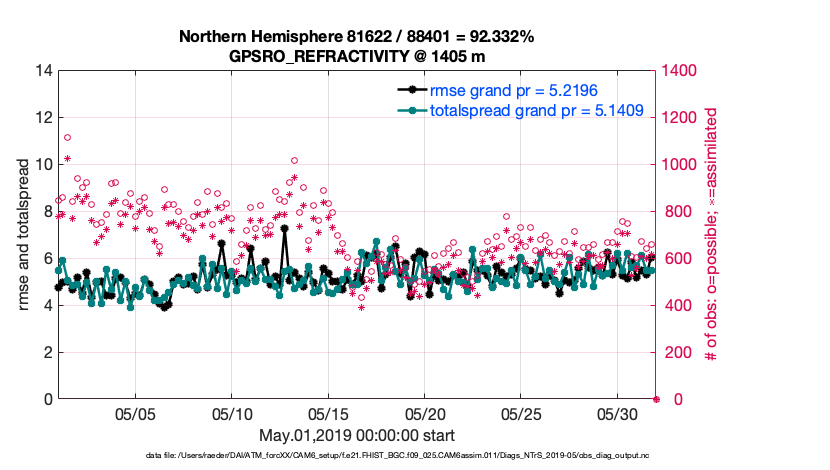Click the red asterisk at bottom-right axis corner
Image resolution: width=830 pixels, height=470 pixels.
pos(656,399)
